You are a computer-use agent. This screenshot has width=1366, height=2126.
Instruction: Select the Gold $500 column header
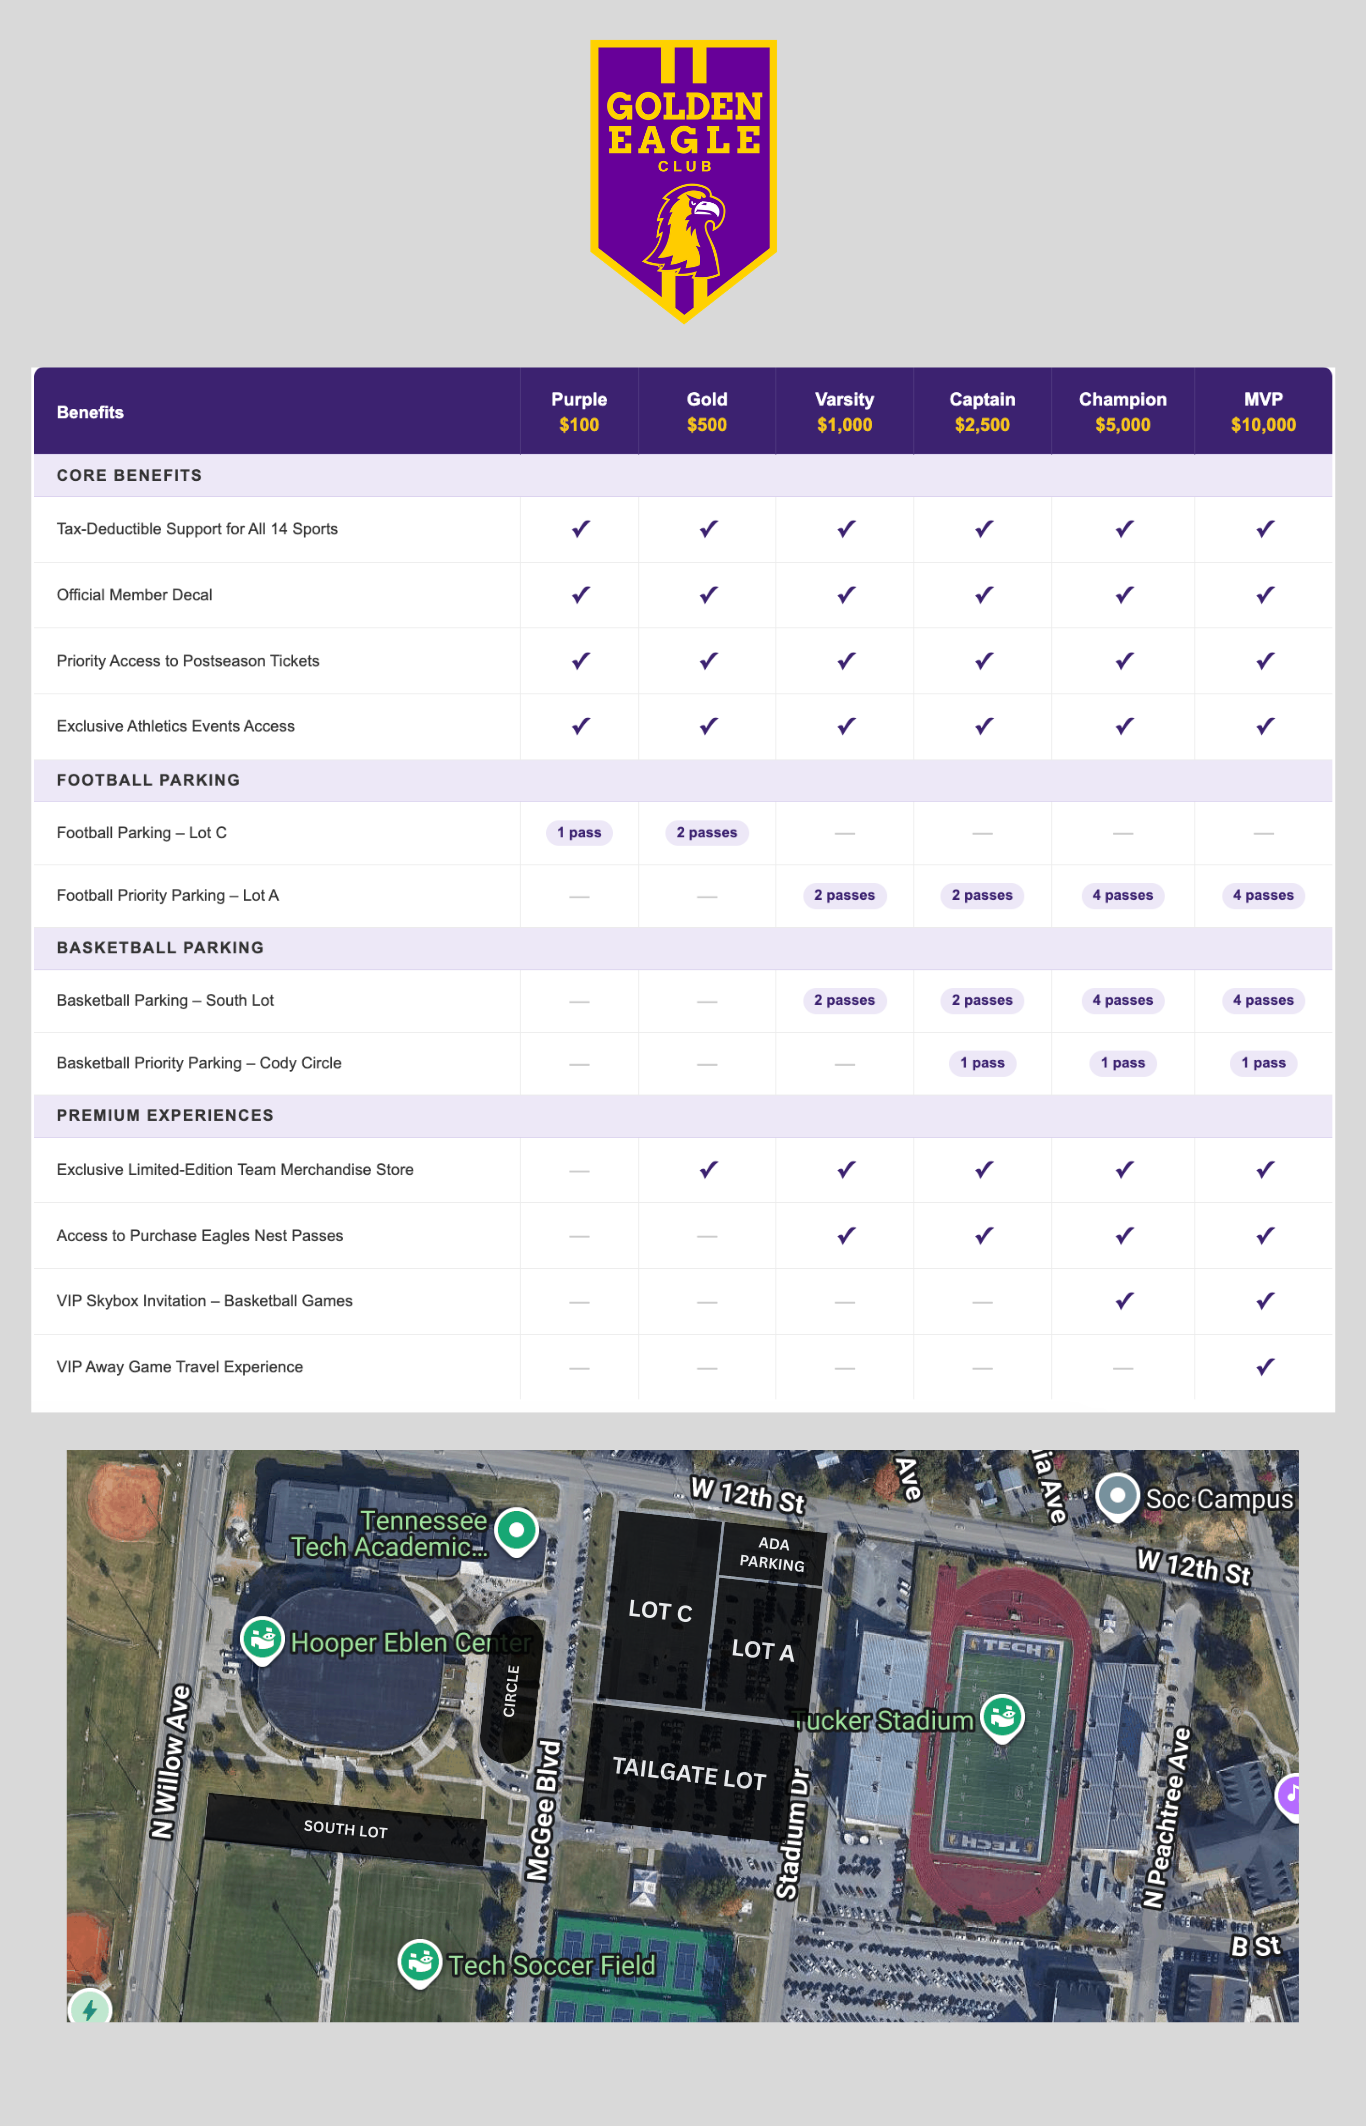[707, 411]
